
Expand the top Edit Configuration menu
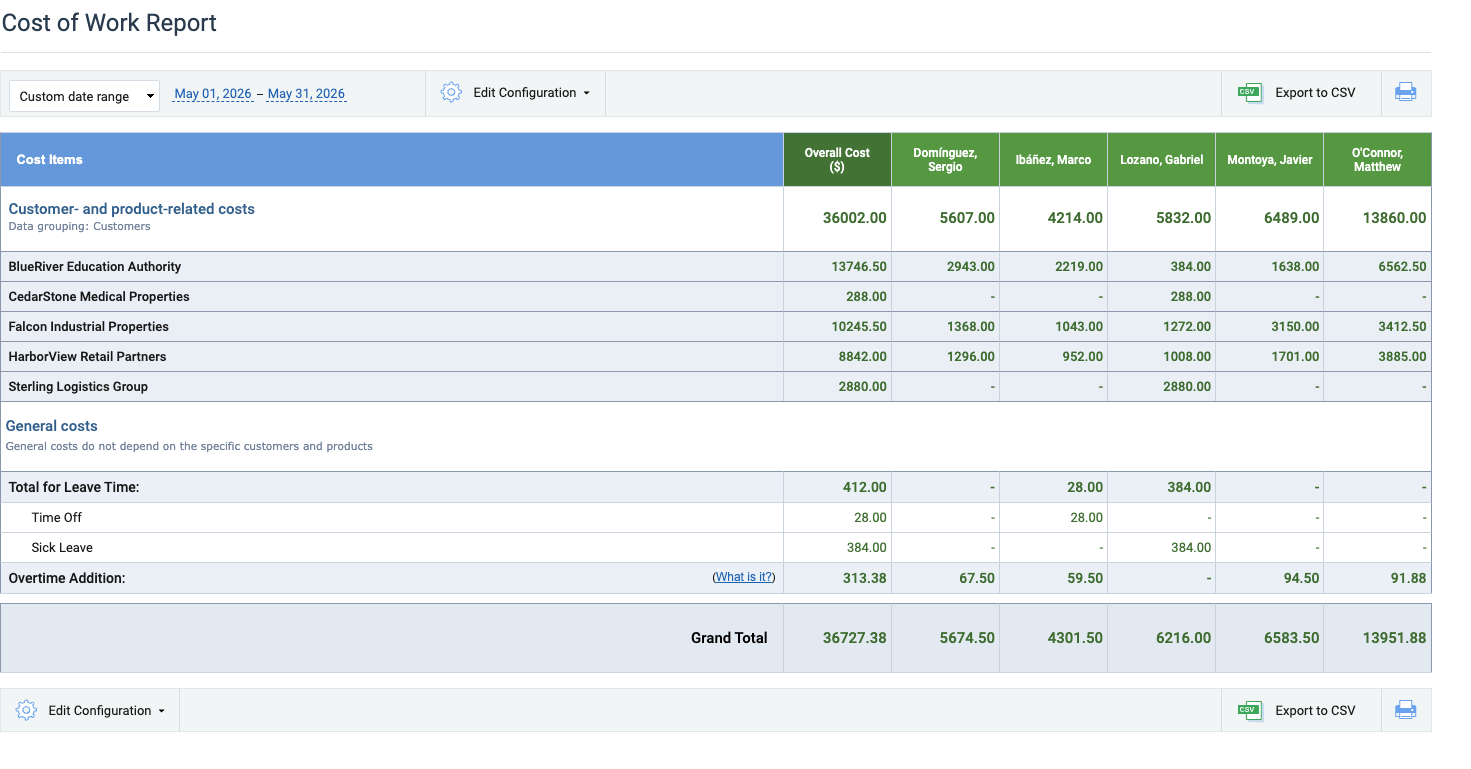(x=515, y=93)
